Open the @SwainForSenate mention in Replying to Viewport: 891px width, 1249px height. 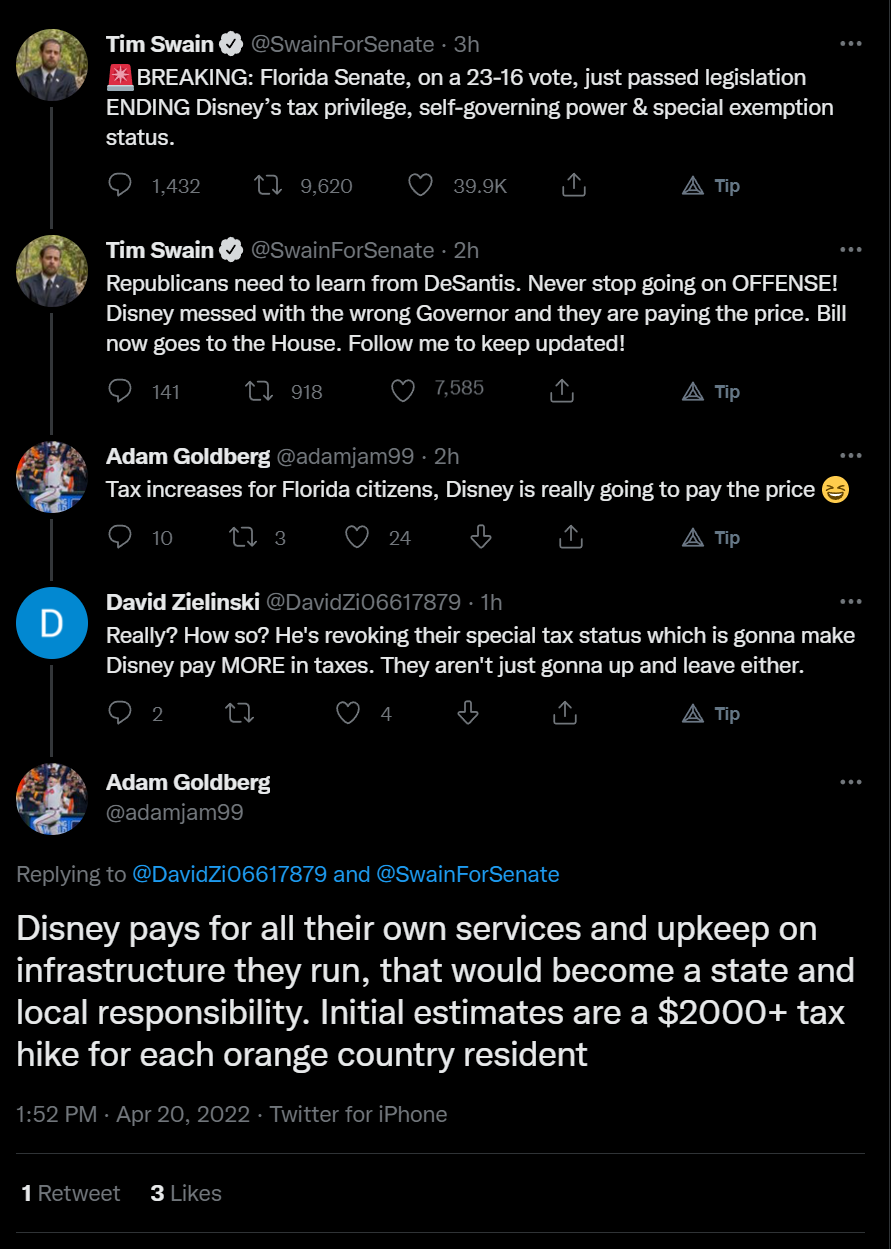467,874
